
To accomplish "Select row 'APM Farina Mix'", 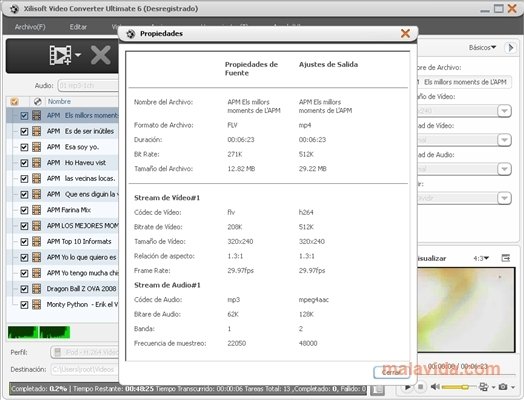I will coord(62,210).
